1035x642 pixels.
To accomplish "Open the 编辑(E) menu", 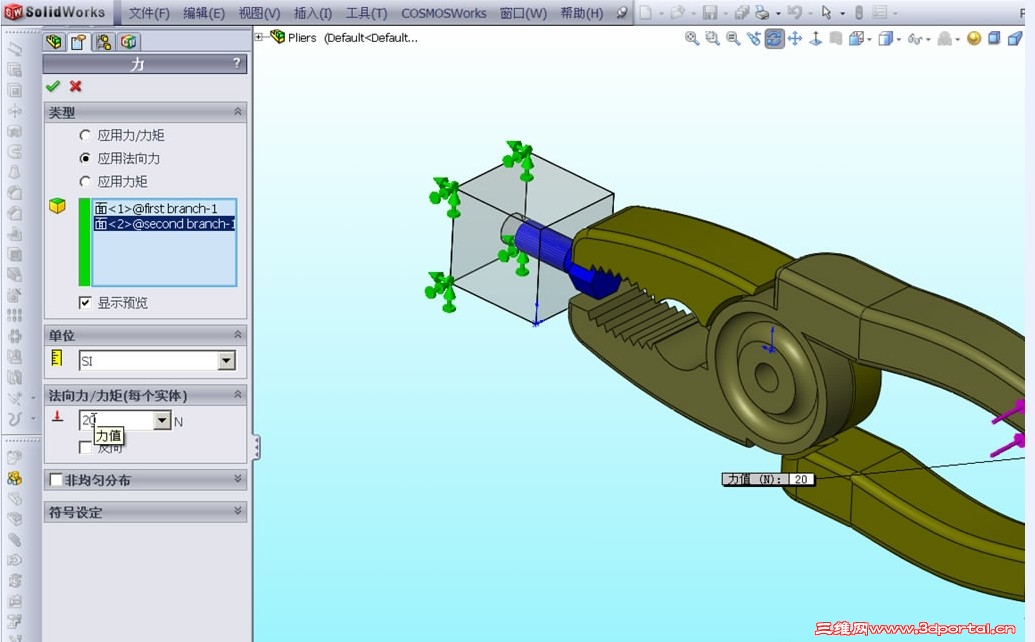I will click(x=203, y=13).
